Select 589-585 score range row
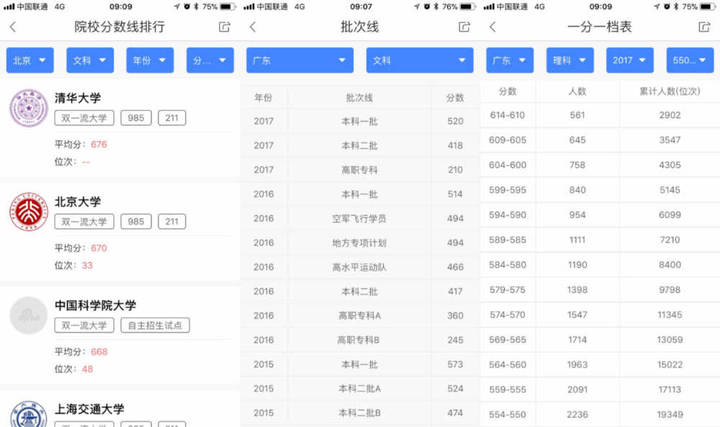 (600, 240)
